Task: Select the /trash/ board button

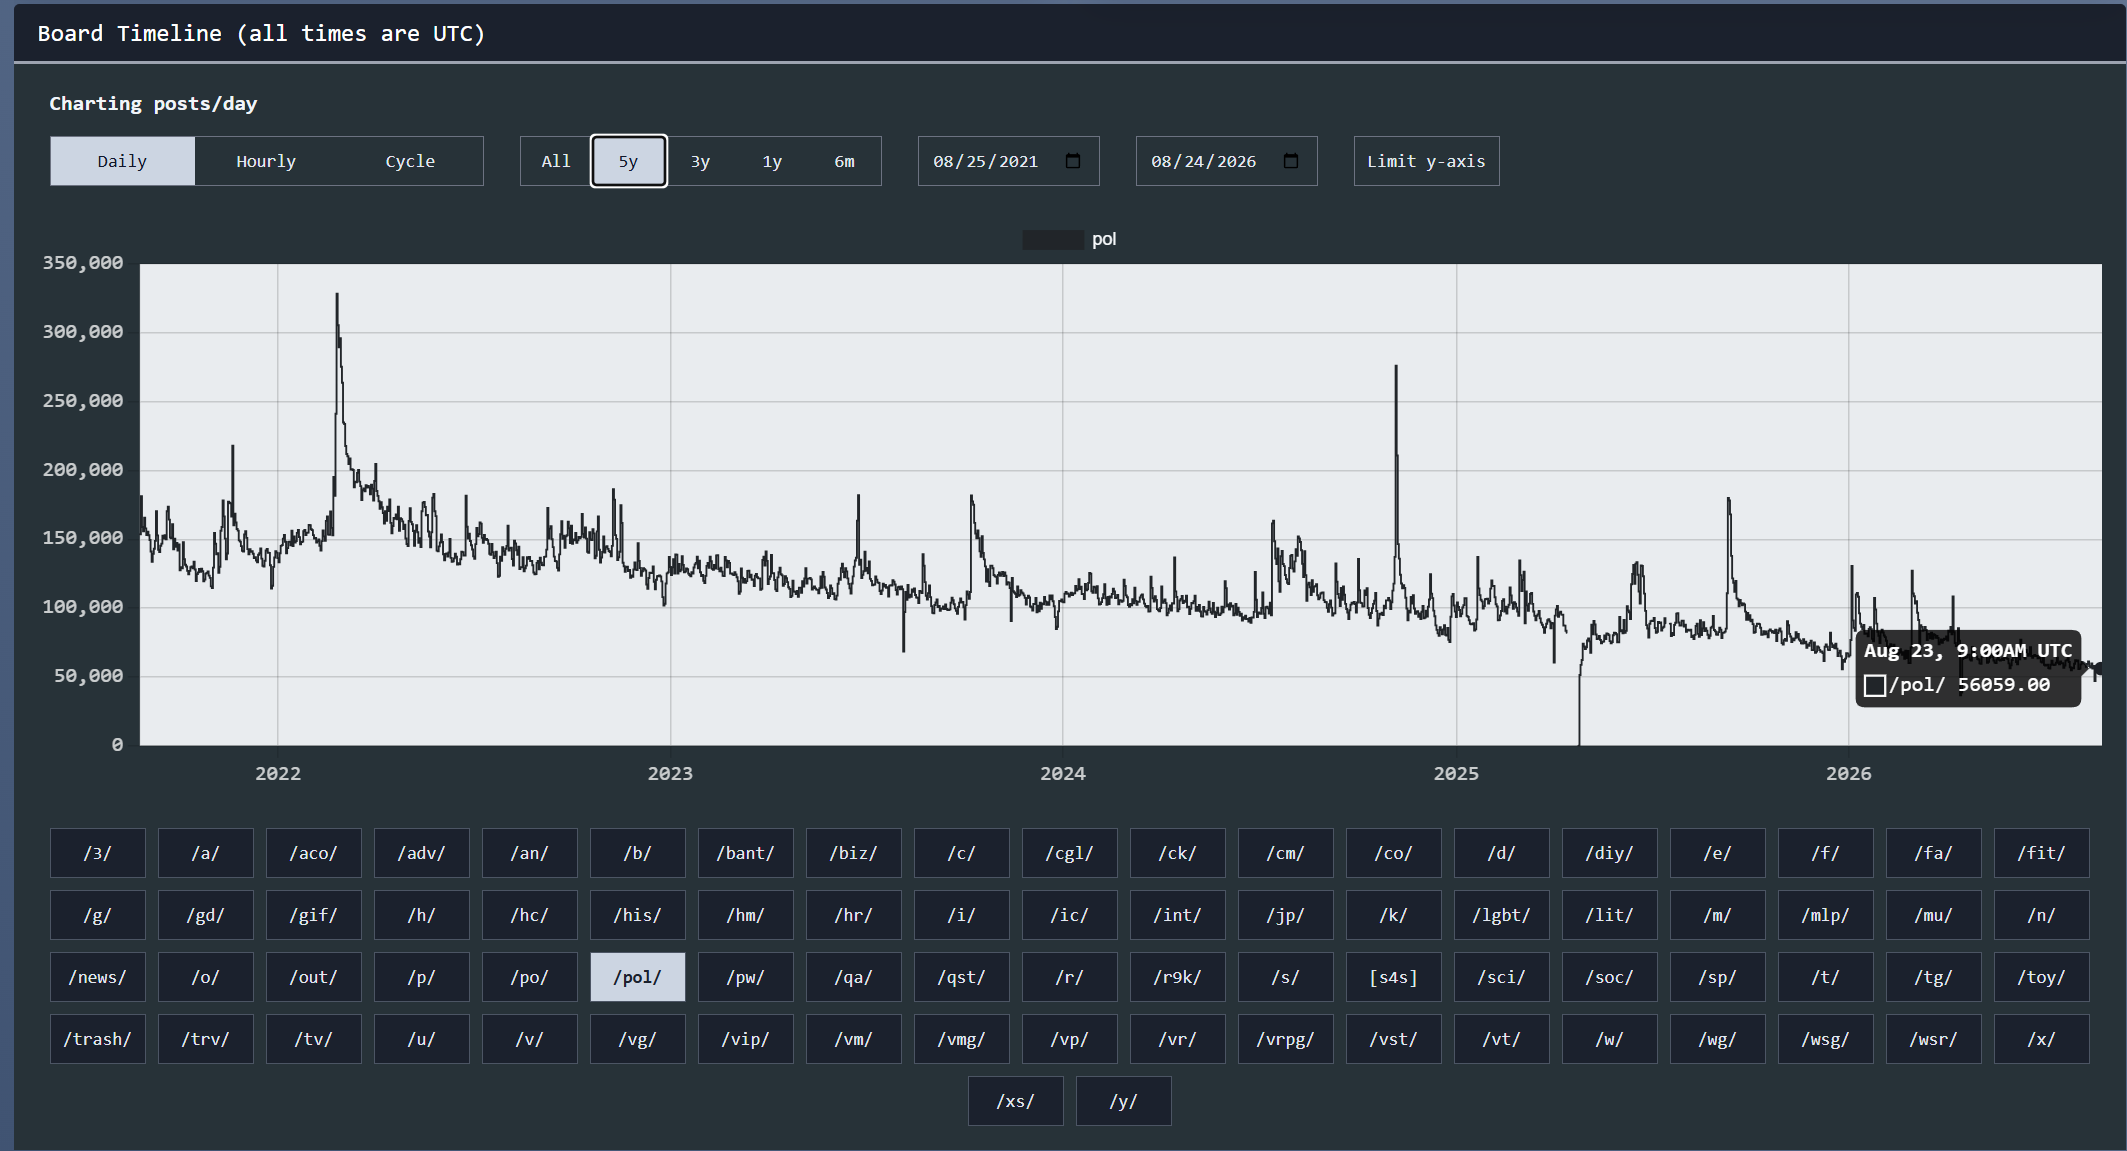Action: point(98,1039)
